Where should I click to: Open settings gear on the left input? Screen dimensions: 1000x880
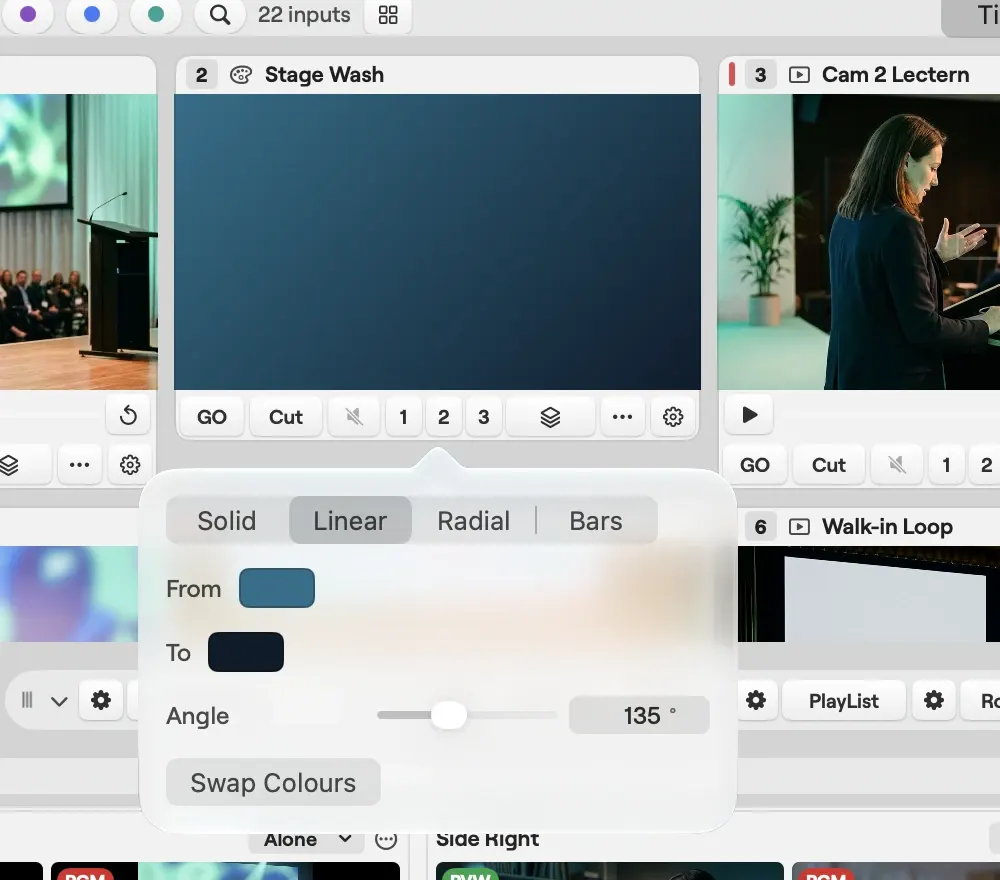pyautogui.click(x=130, y=465)
